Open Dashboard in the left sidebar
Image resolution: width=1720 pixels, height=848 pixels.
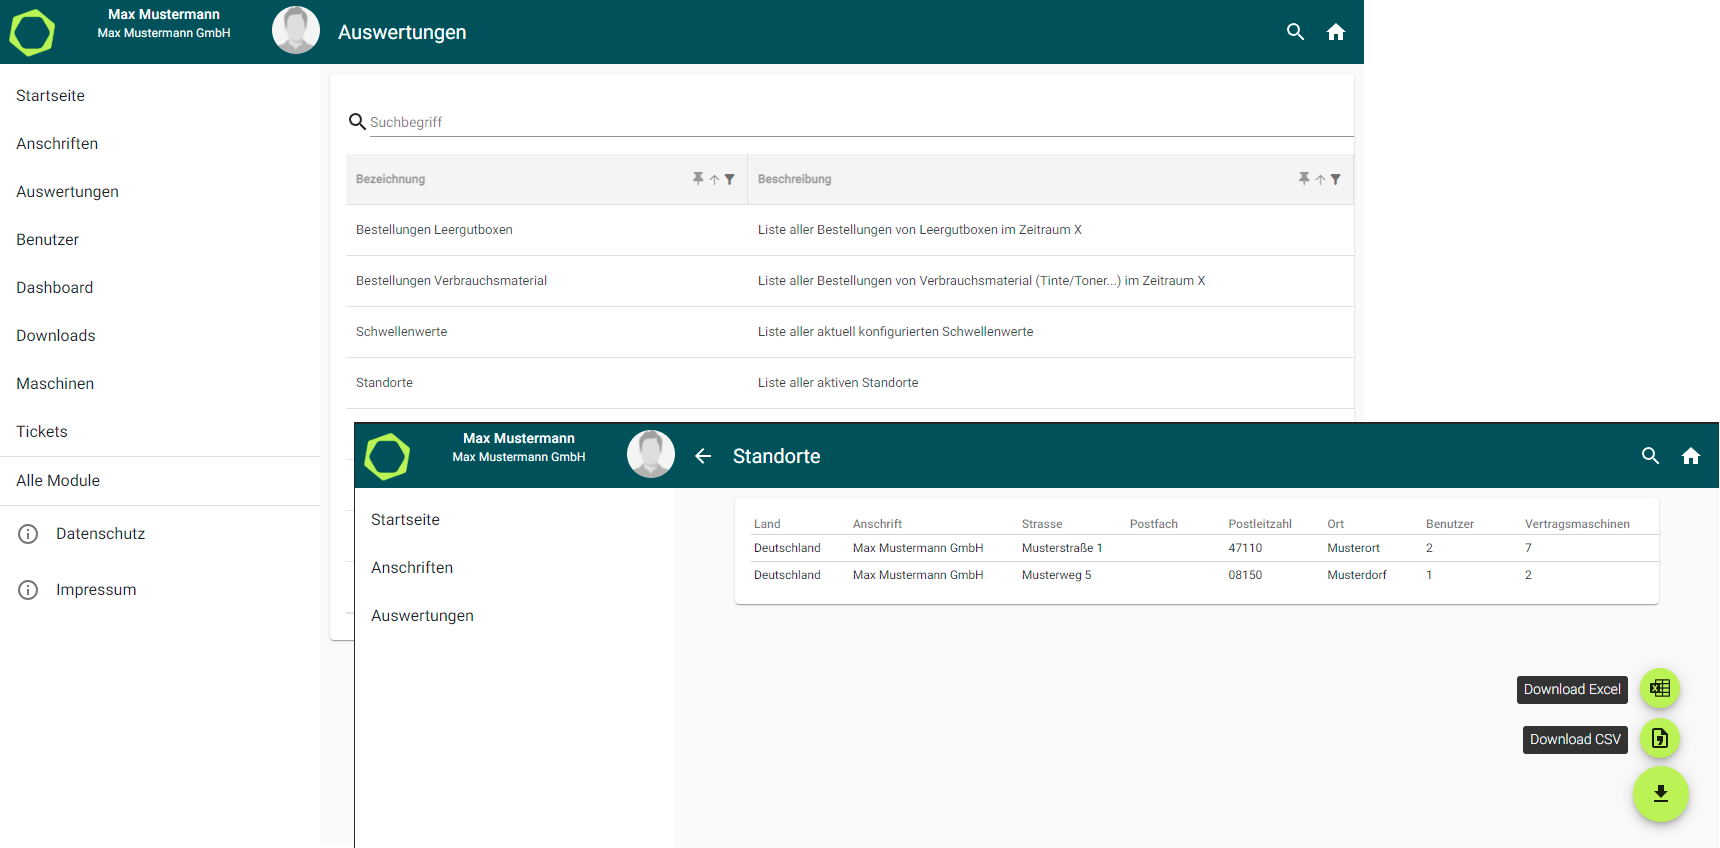click(x=55, y=288)
